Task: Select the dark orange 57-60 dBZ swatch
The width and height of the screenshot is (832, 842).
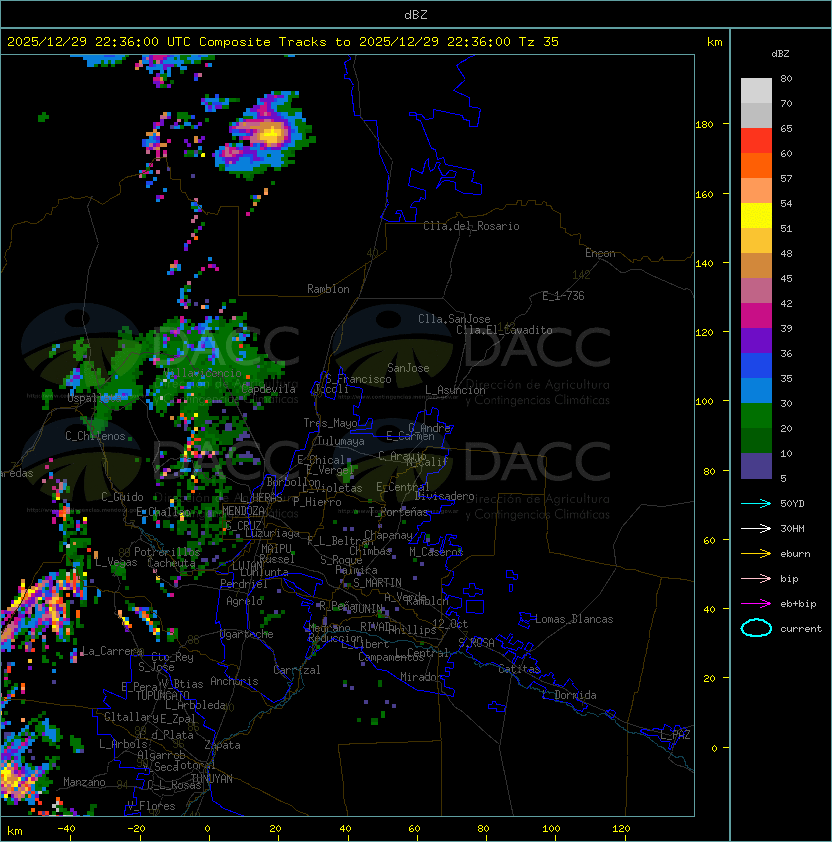Action: click(x=756, y=165)
